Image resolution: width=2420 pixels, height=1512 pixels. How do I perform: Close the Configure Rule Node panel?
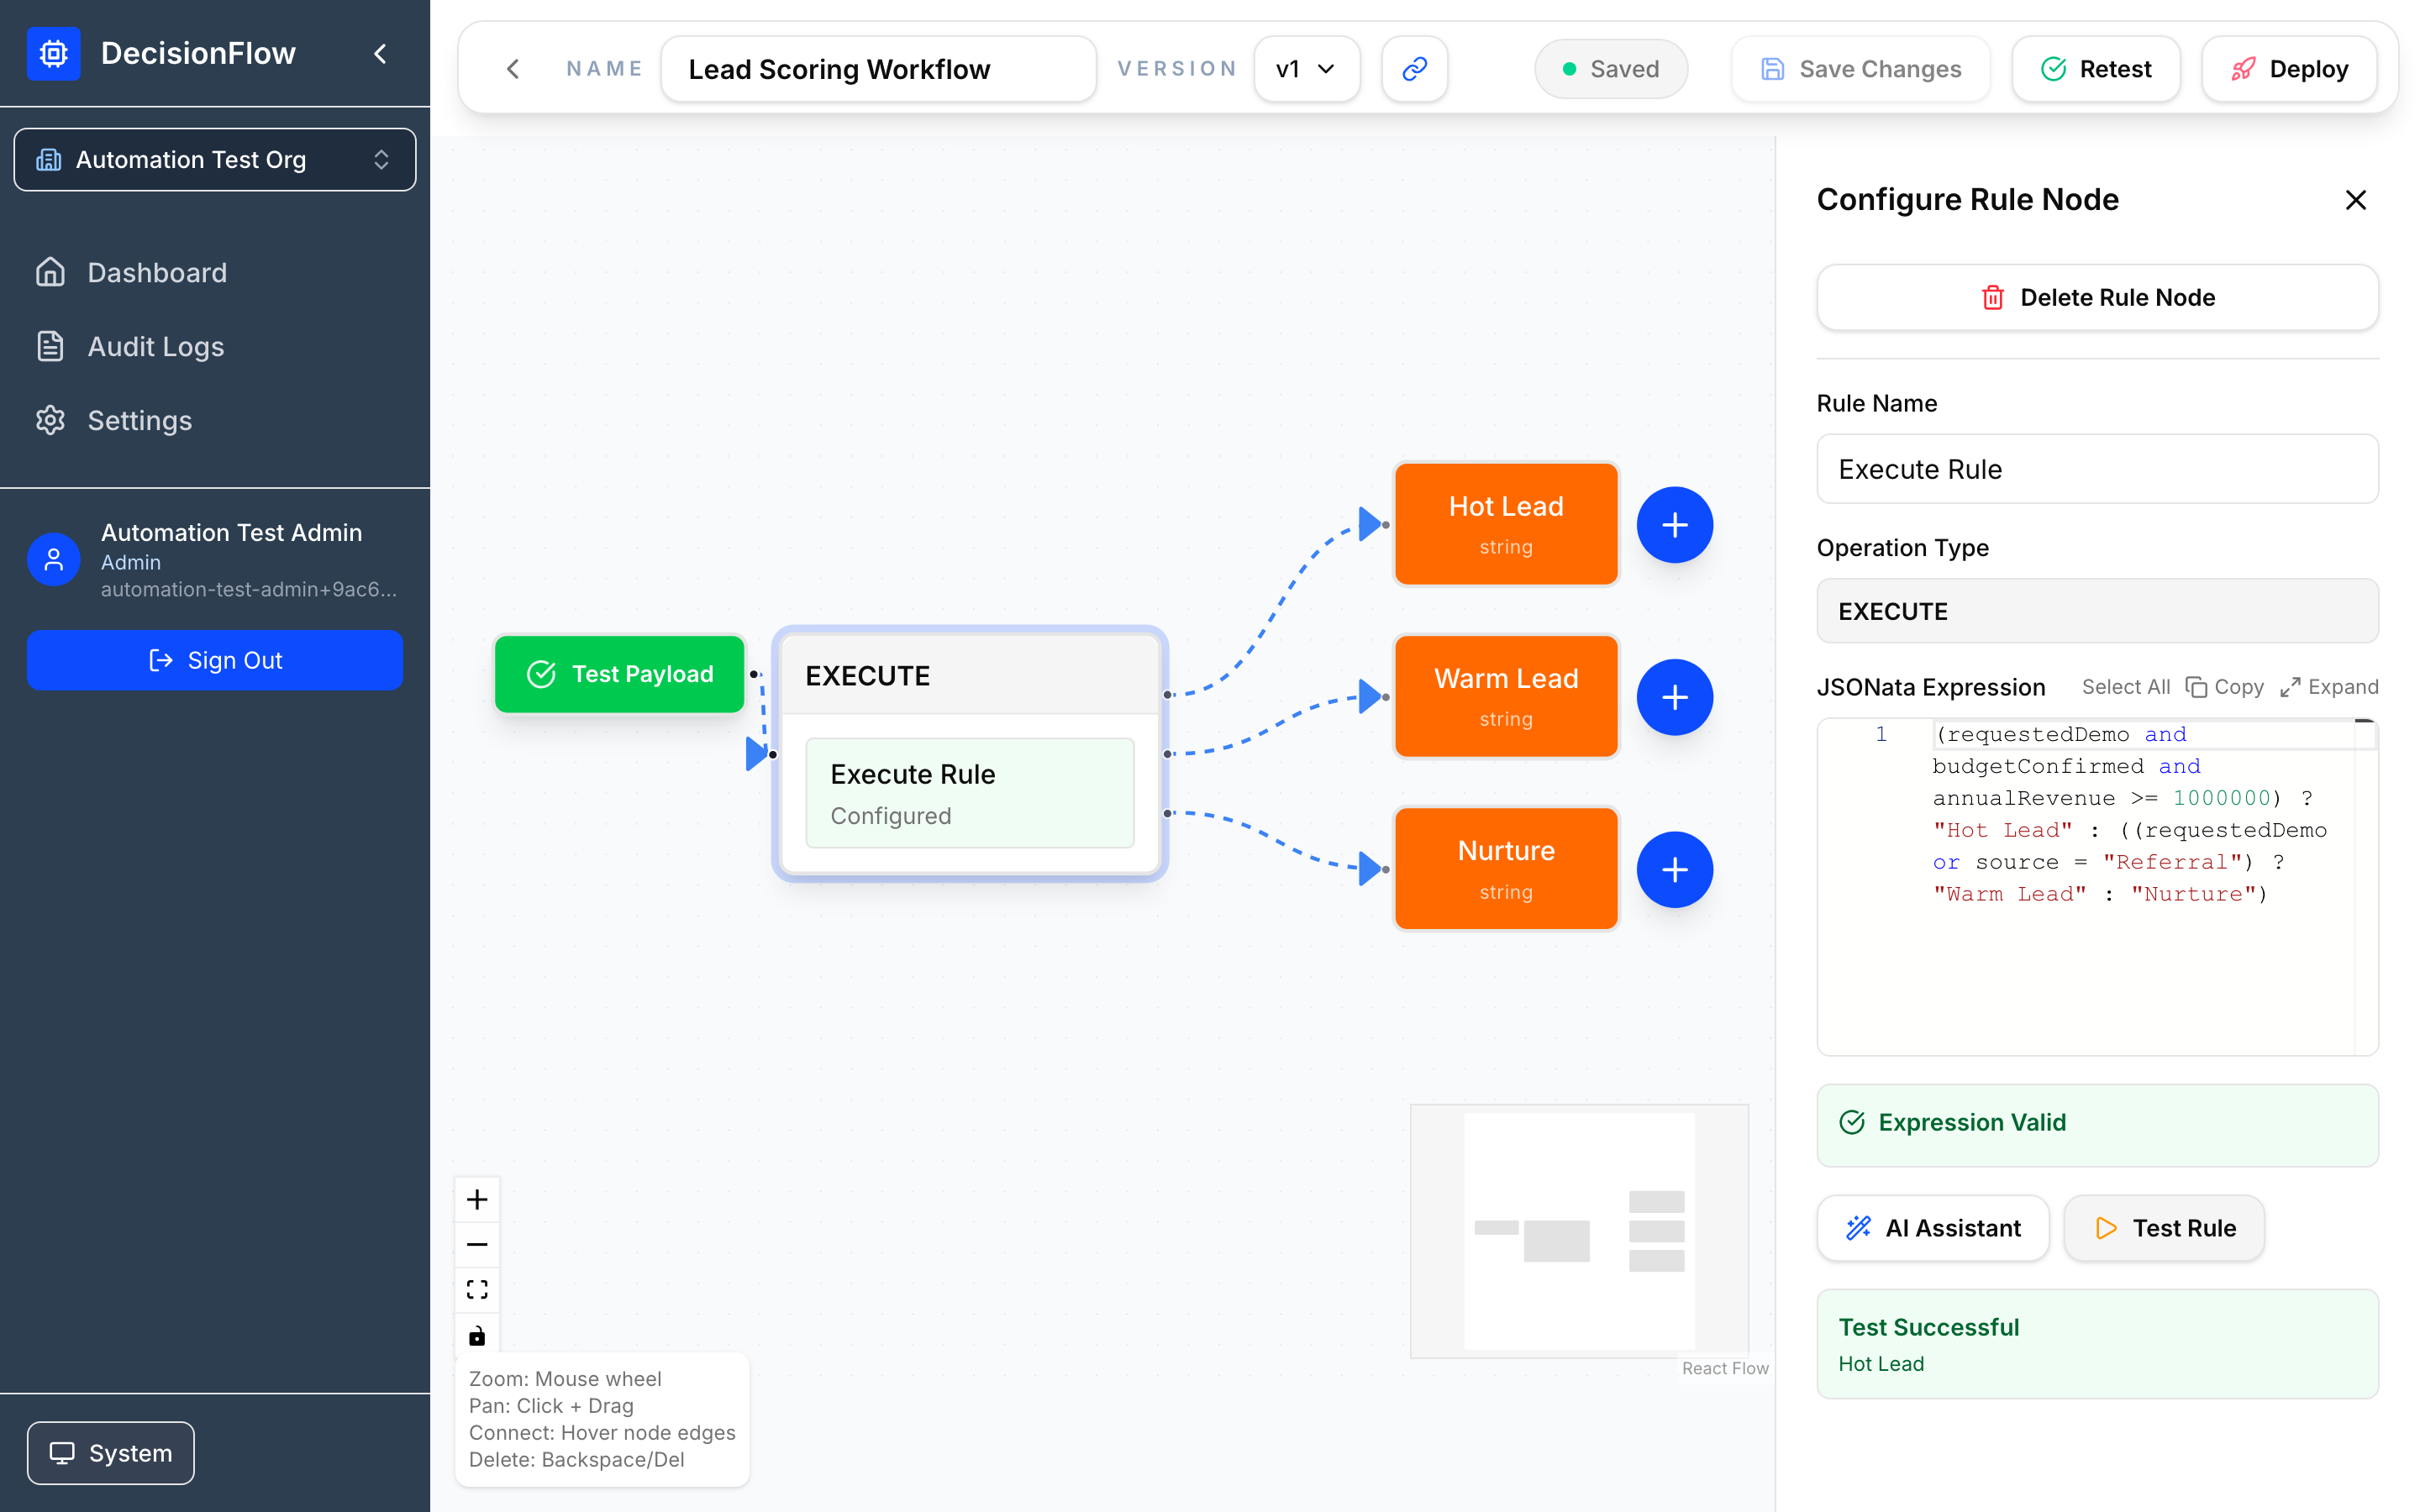click(x=2355, y=200)
